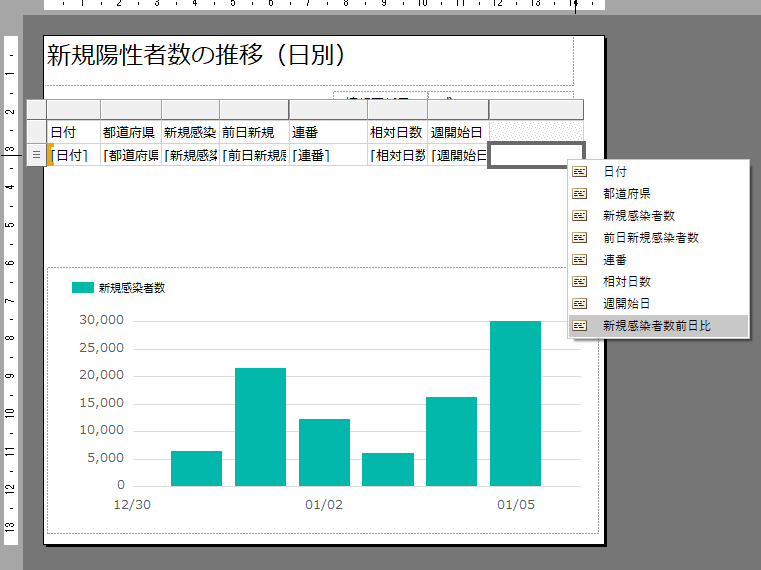The width and height of the screenshot is (761, 570).
Task: Click the [連番] data cell
Action: pyautogui.click(x=328, y=155)
